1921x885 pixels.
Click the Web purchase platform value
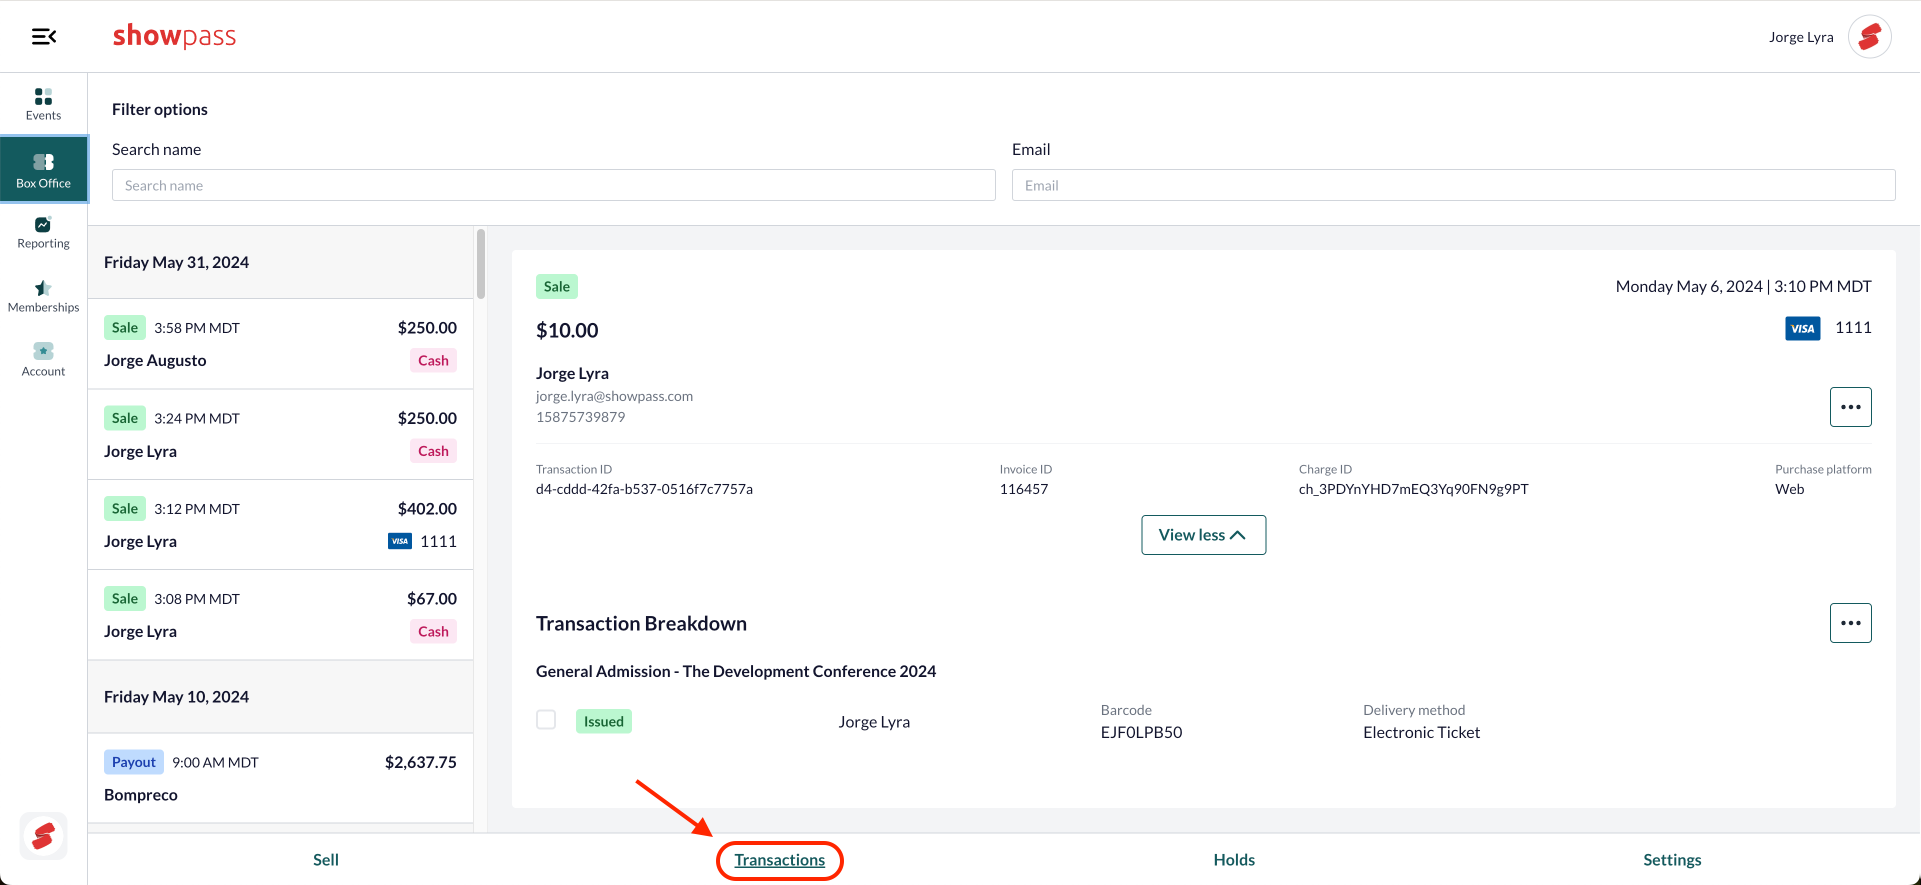click(1789, 489)
